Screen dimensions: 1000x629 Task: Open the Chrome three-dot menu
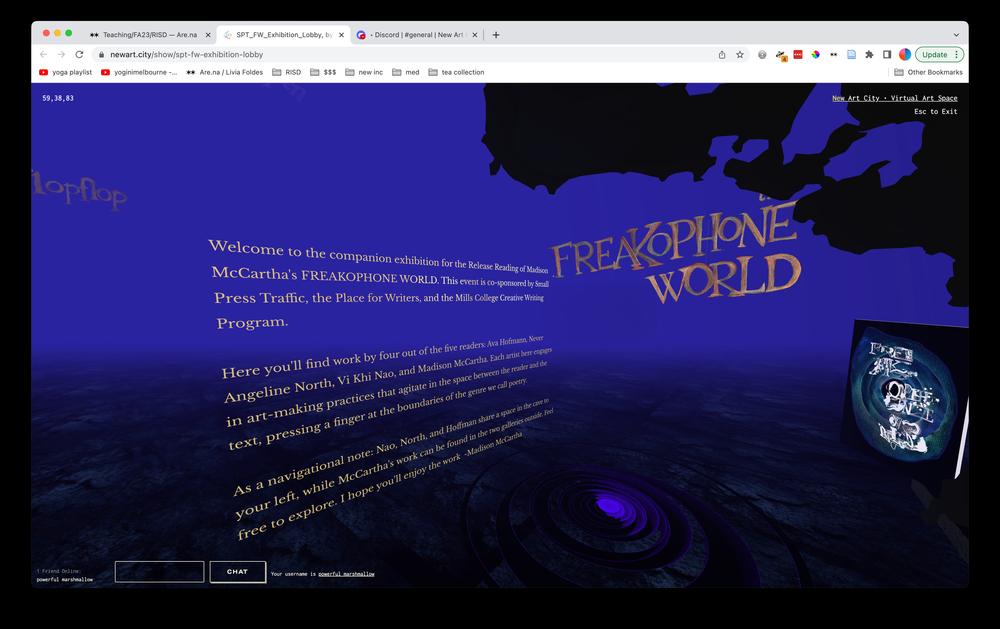point(957,55)
